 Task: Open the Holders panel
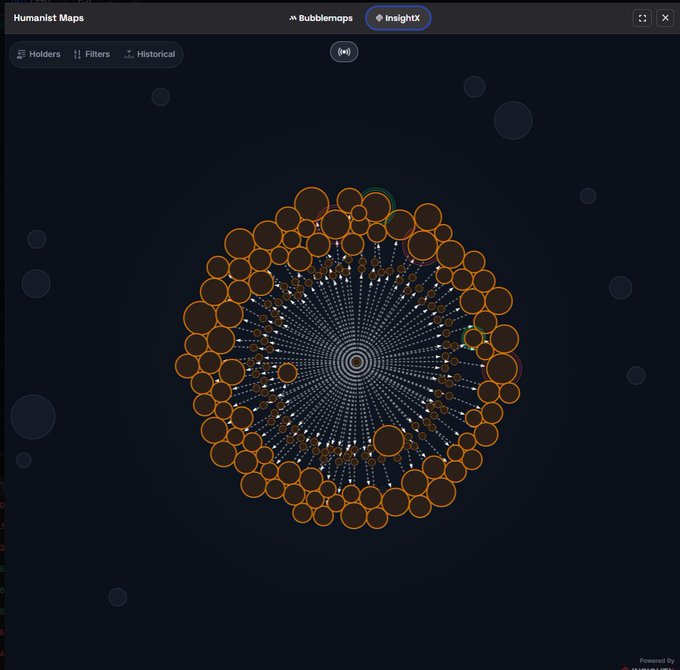(x=39, y=54)
